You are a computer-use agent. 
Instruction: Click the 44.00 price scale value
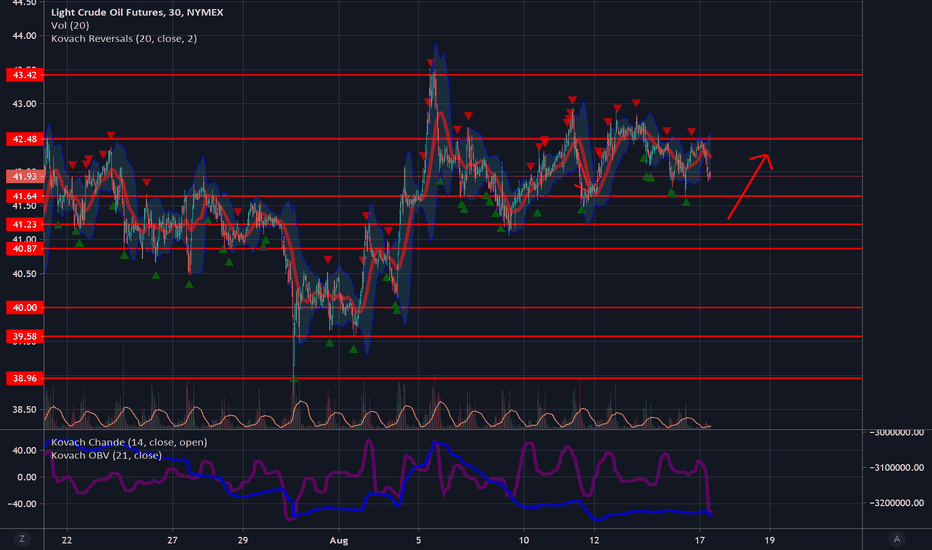[24, 36]
